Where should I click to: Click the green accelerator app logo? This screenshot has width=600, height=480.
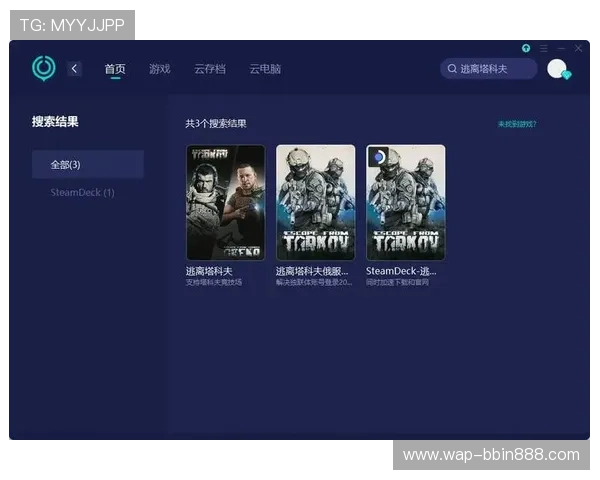pyautogui.click(x=44, y=69)
